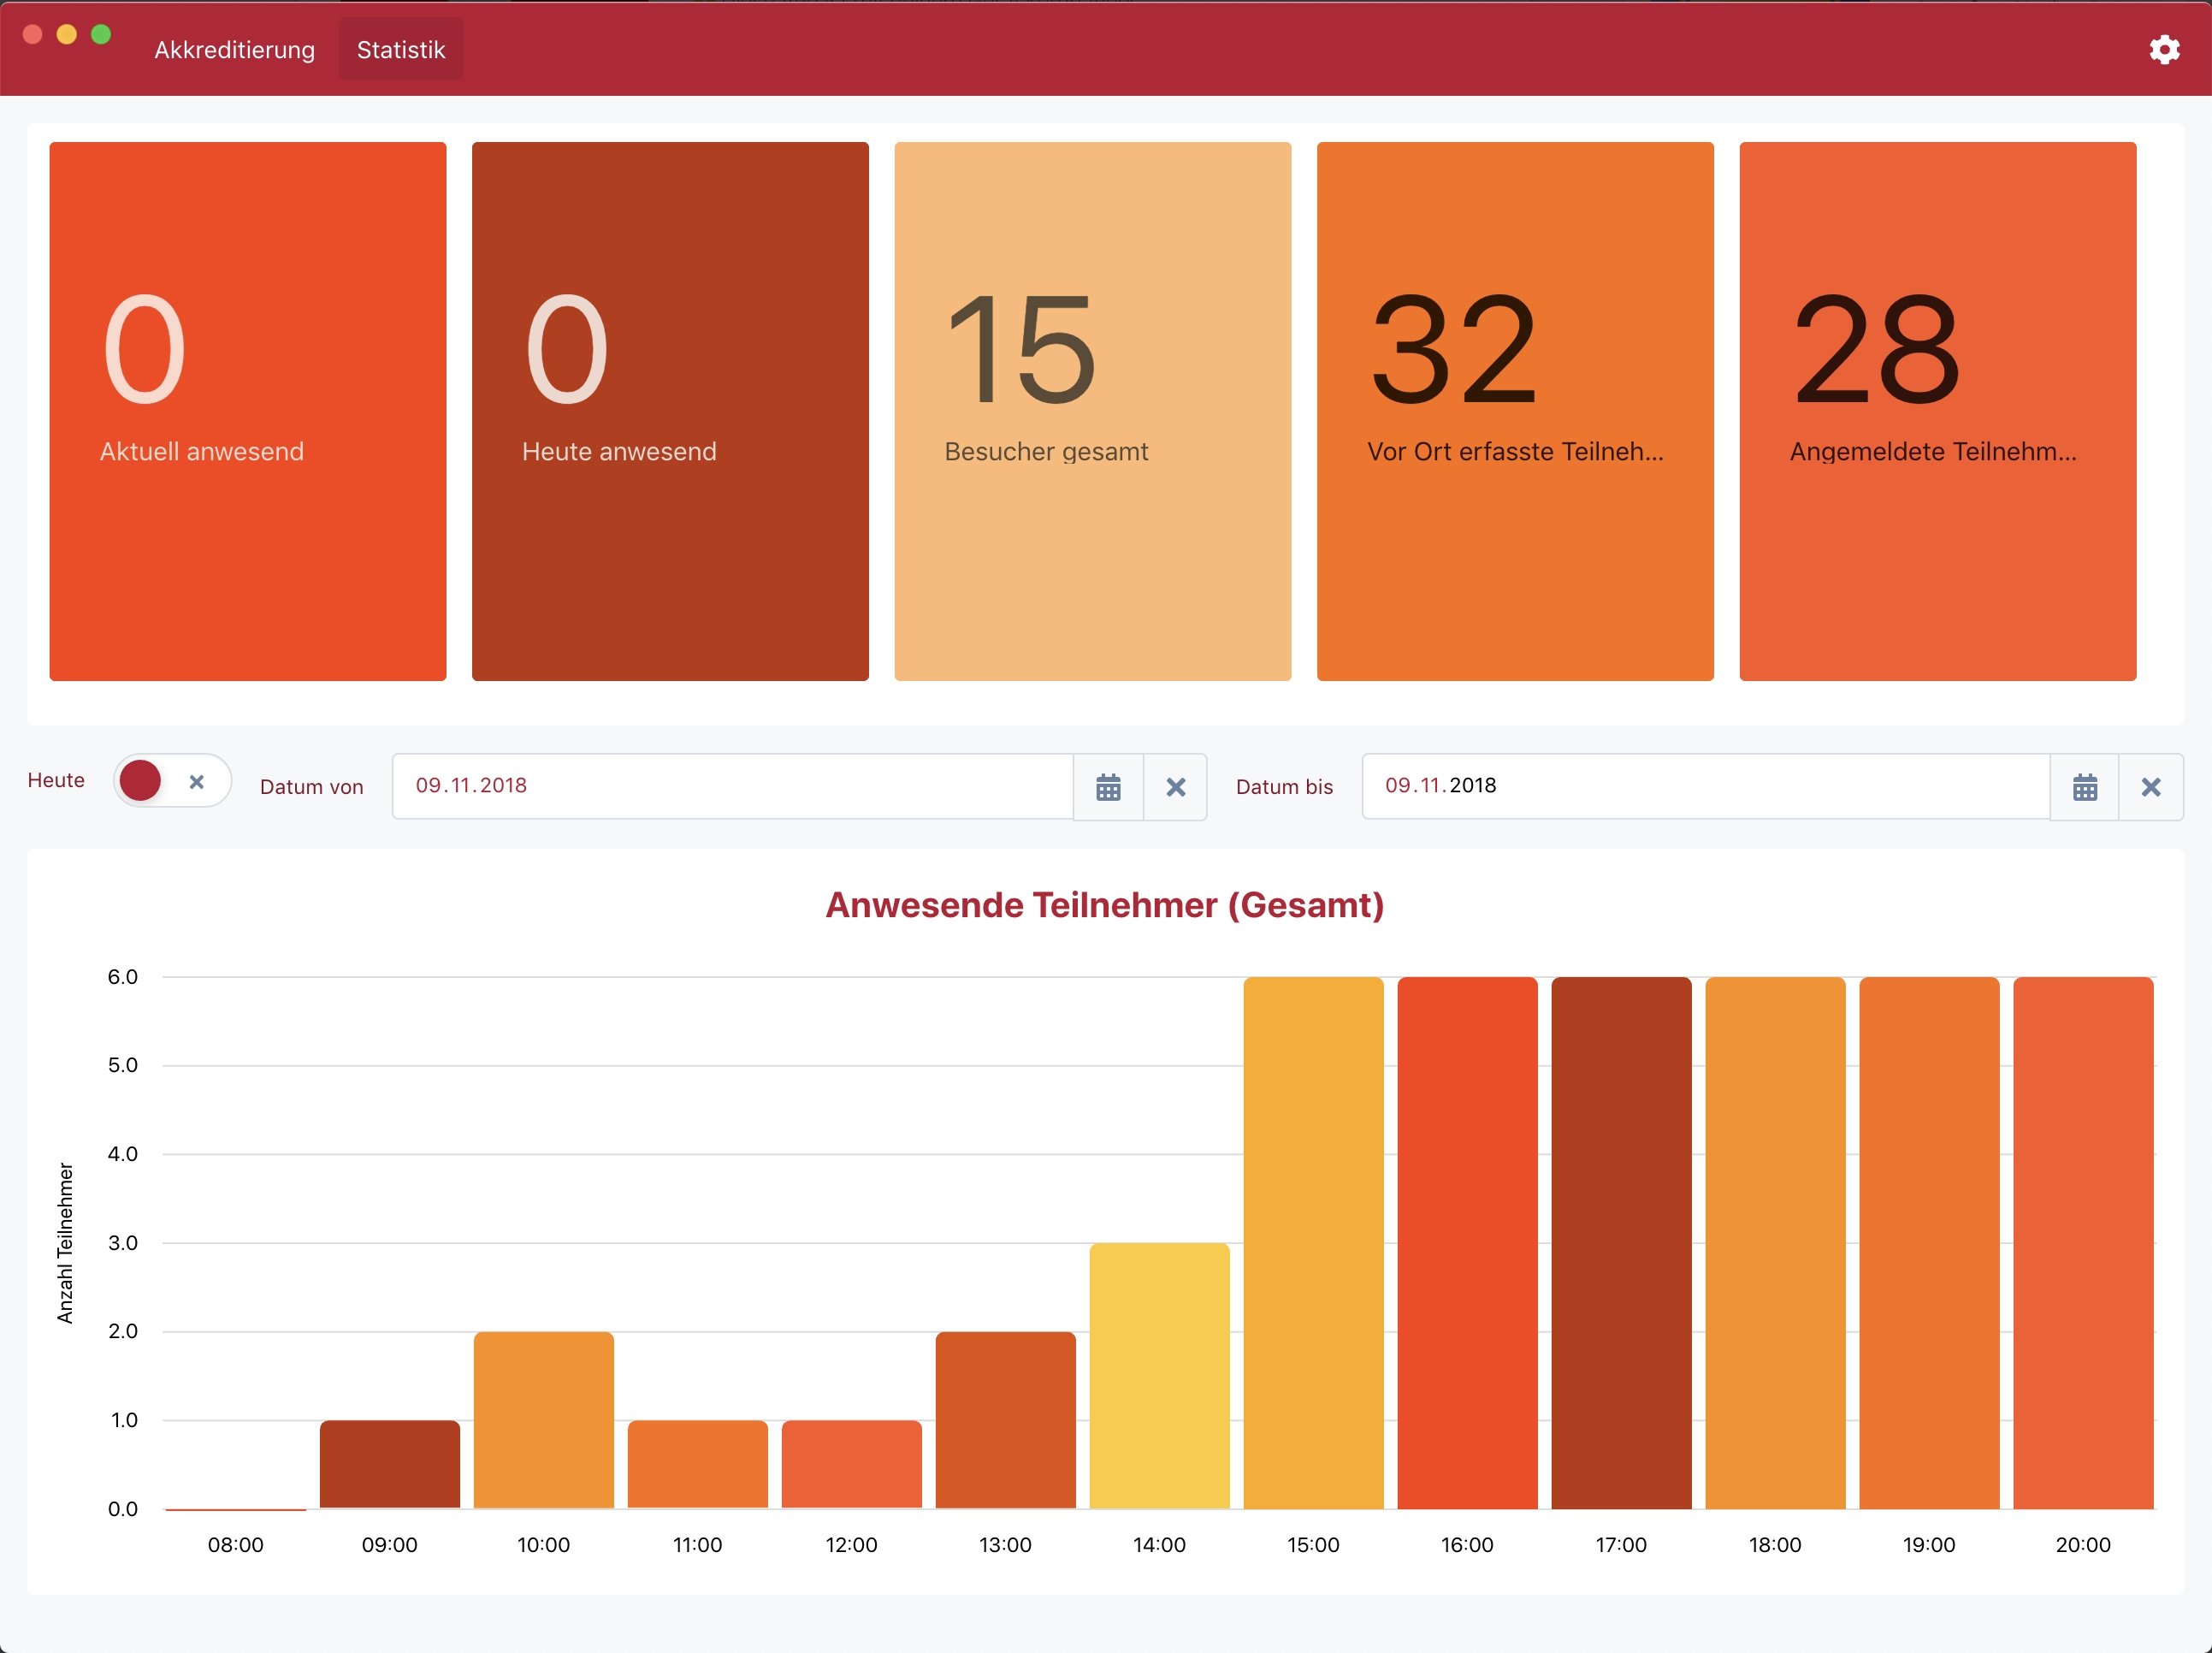Select the Besucher gesamt tile

coord(1092,411)
